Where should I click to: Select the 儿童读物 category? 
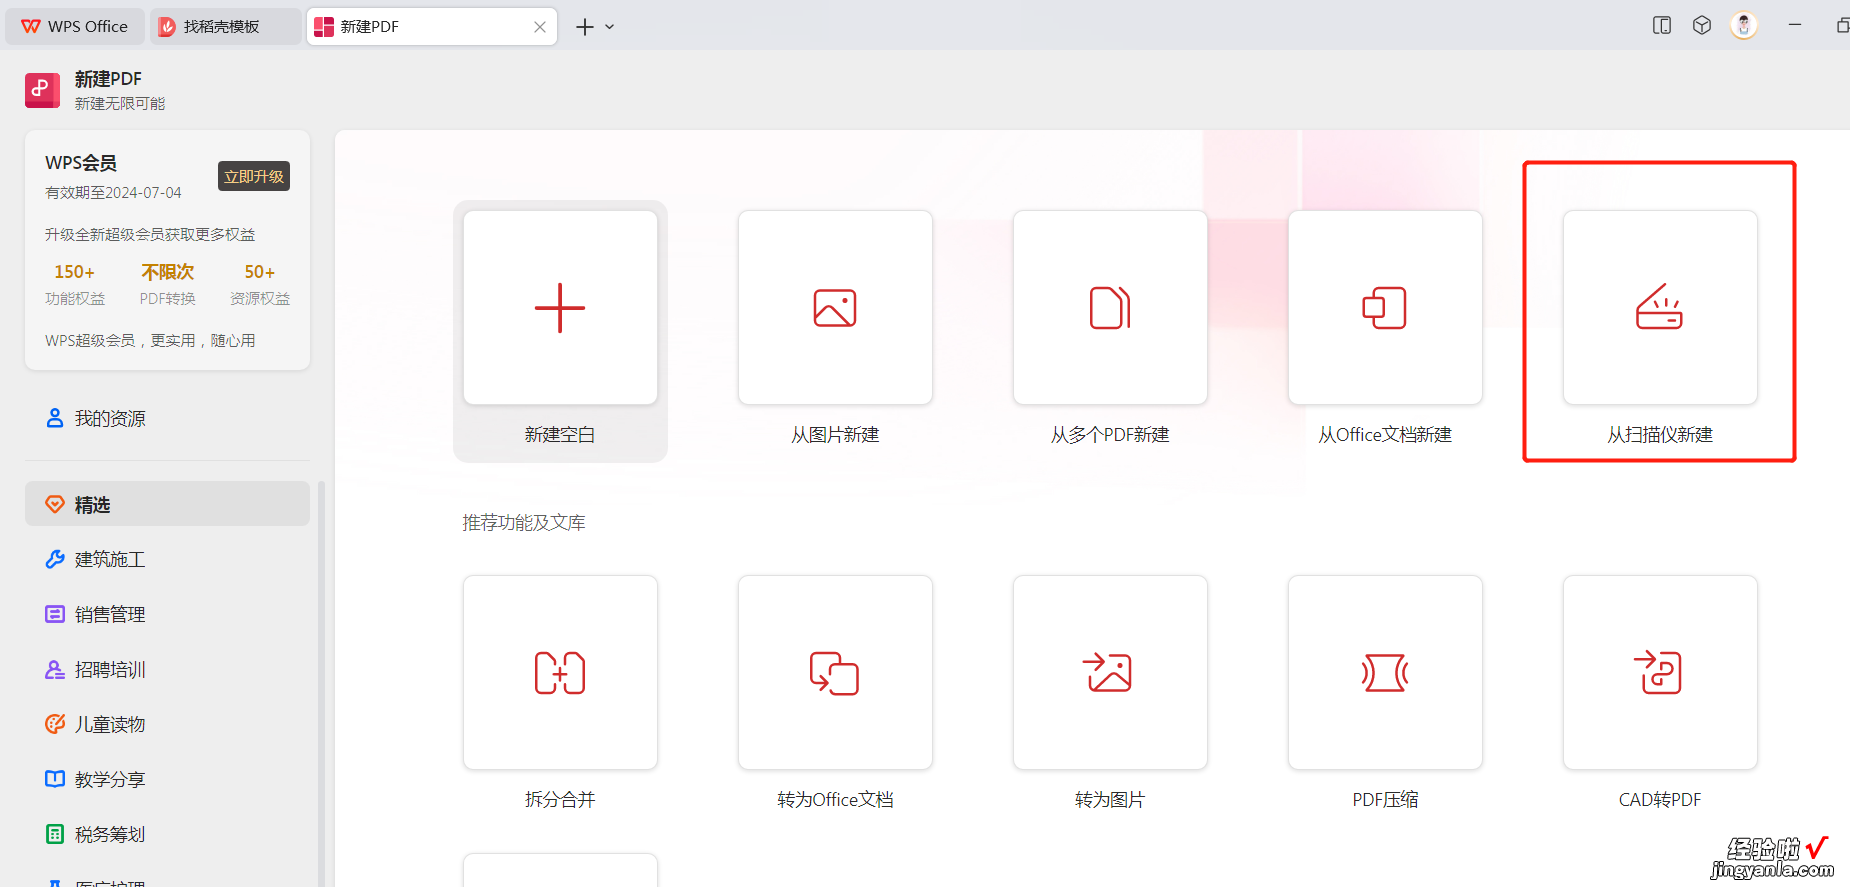(x=167, y=724)
